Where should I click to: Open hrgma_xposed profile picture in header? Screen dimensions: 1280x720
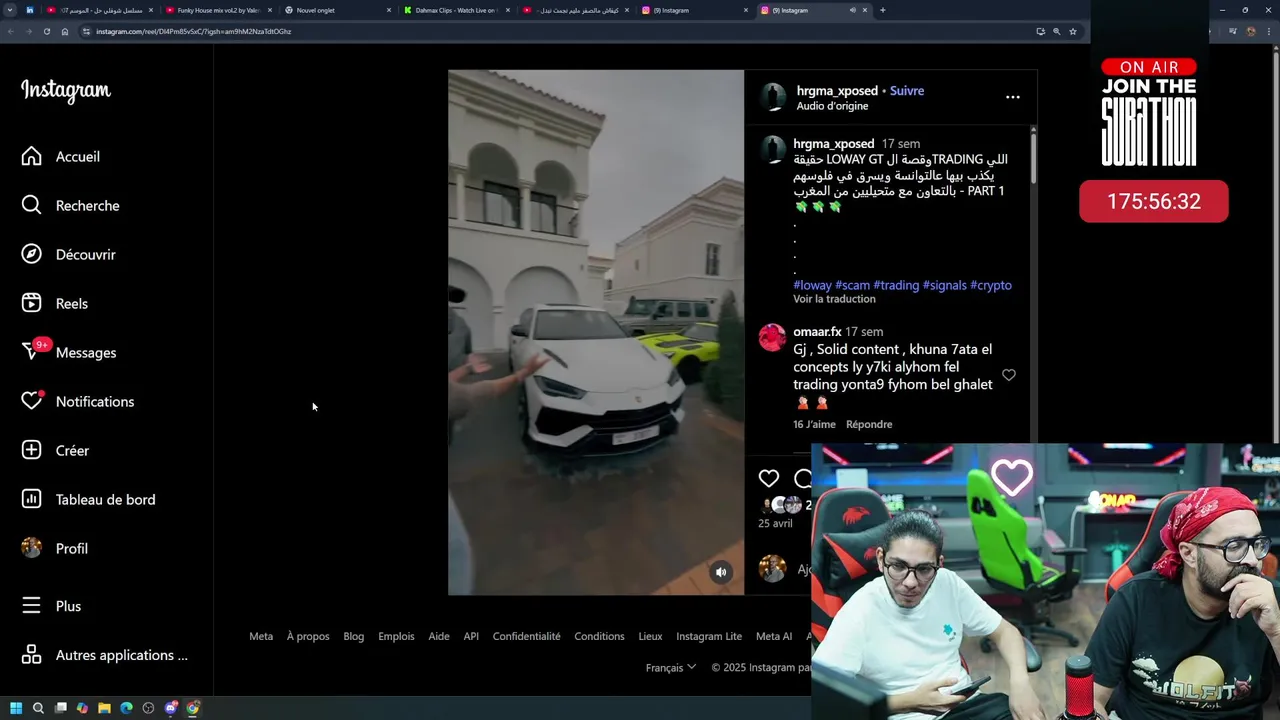[773, 97]
